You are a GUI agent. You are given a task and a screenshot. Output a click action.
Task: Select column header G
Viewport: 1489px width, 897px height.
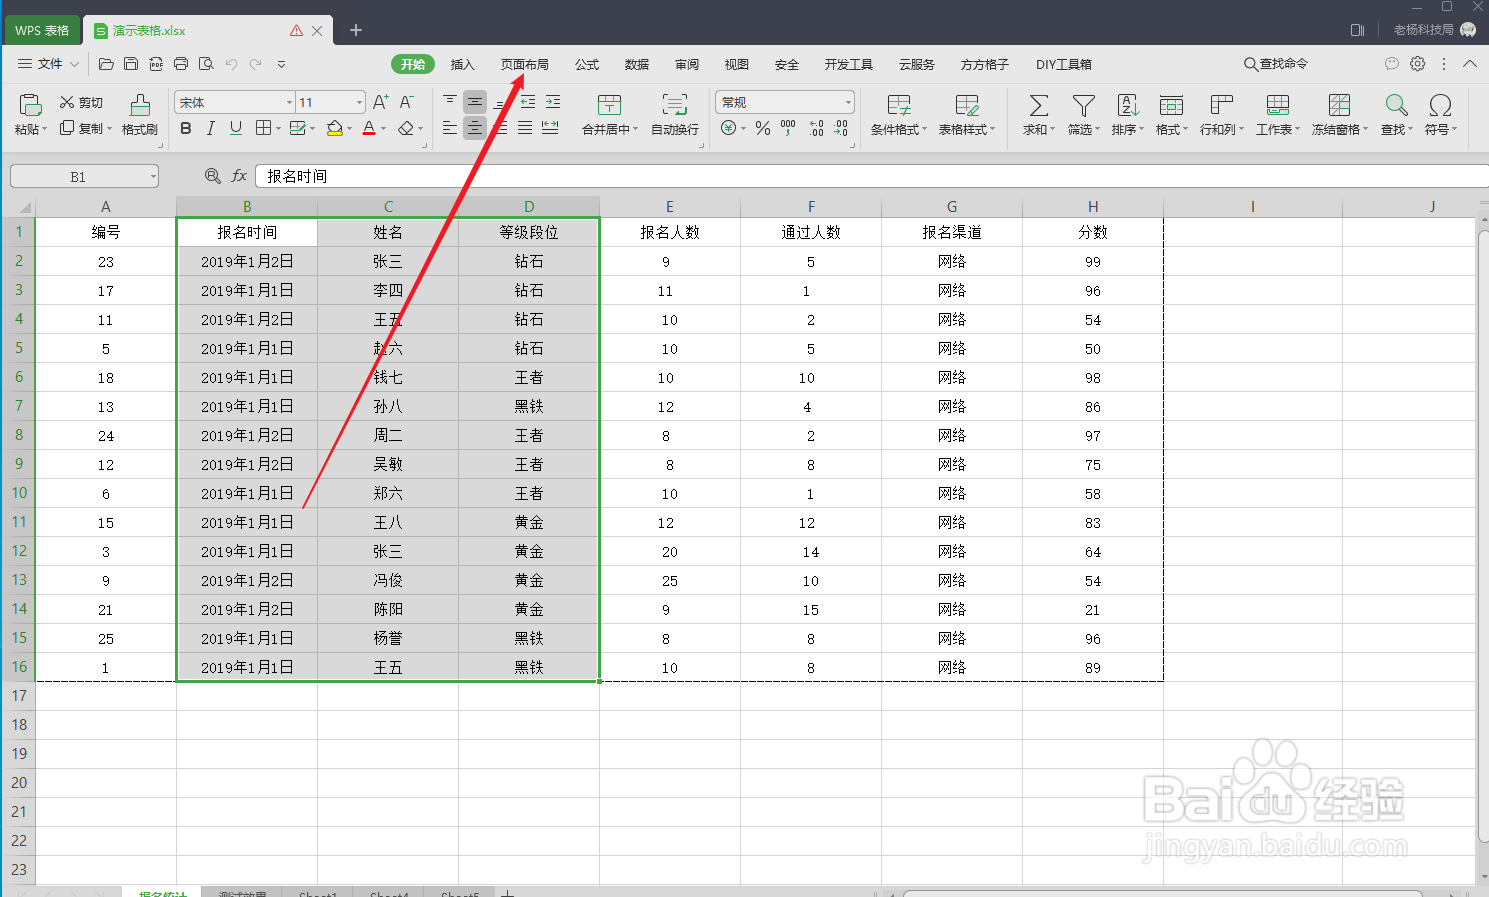952,207
